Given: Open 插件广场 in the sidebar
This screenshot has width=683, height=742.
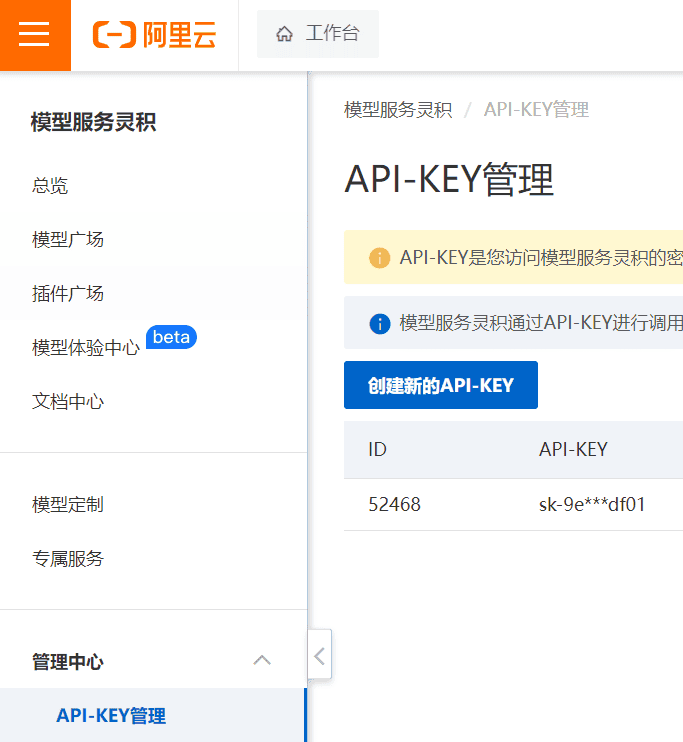Looking at the screenshot, I should click(x=68, y=293).
